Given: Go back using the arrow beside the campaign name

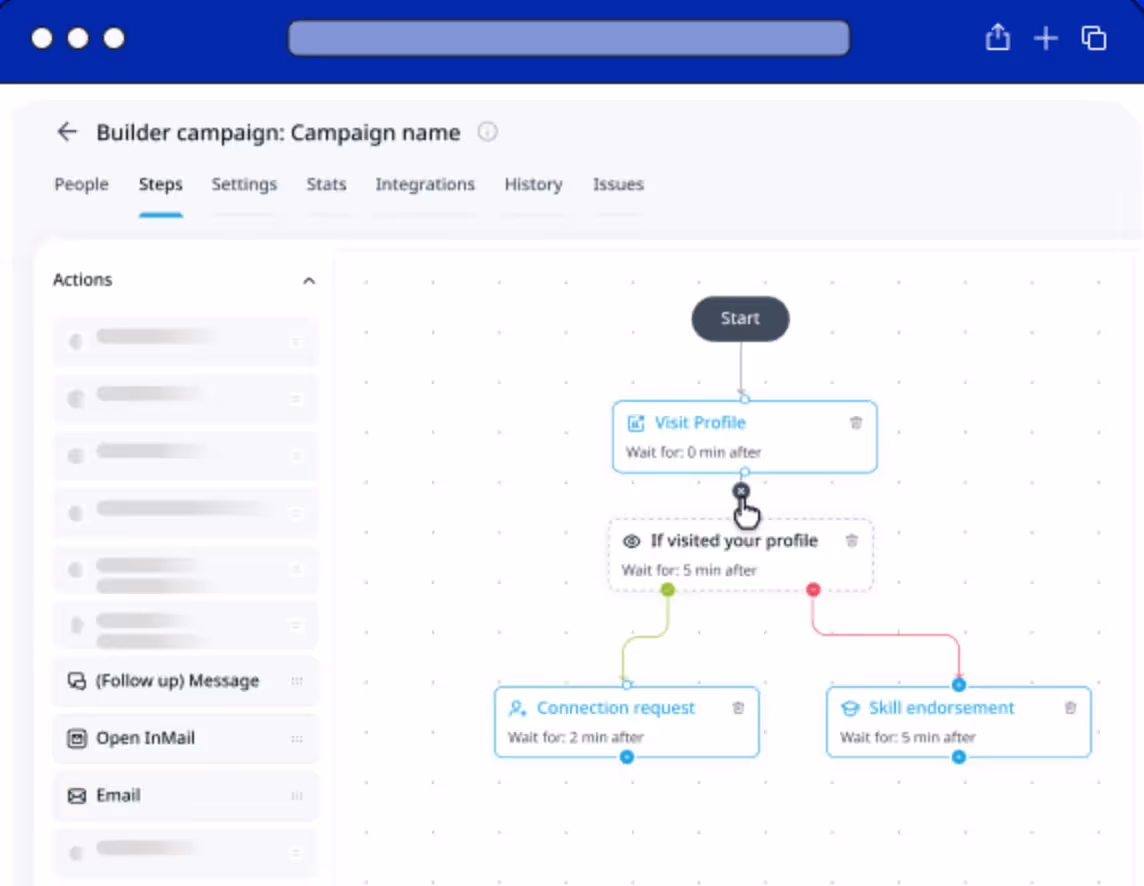Looking at the screenshot, I should (66, 131).
